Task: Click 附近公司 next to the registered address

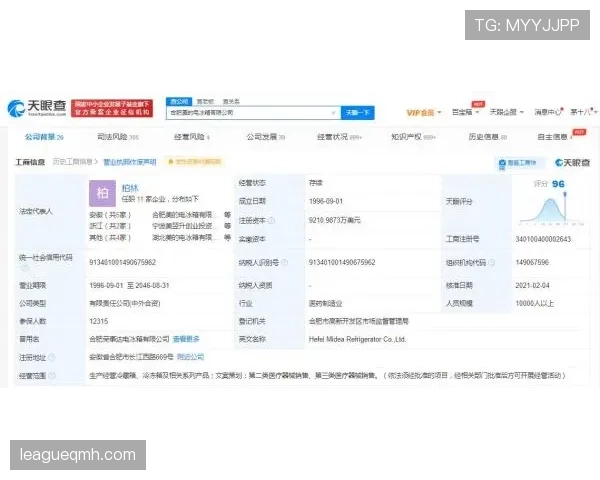Action: point(190,357)
